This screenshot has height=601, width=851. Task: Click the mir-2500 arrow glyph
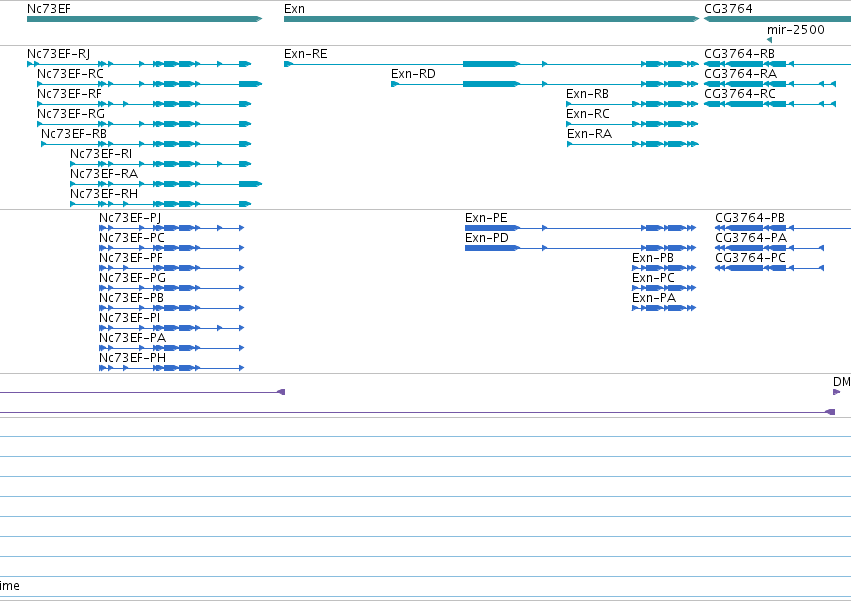[769, 40]
